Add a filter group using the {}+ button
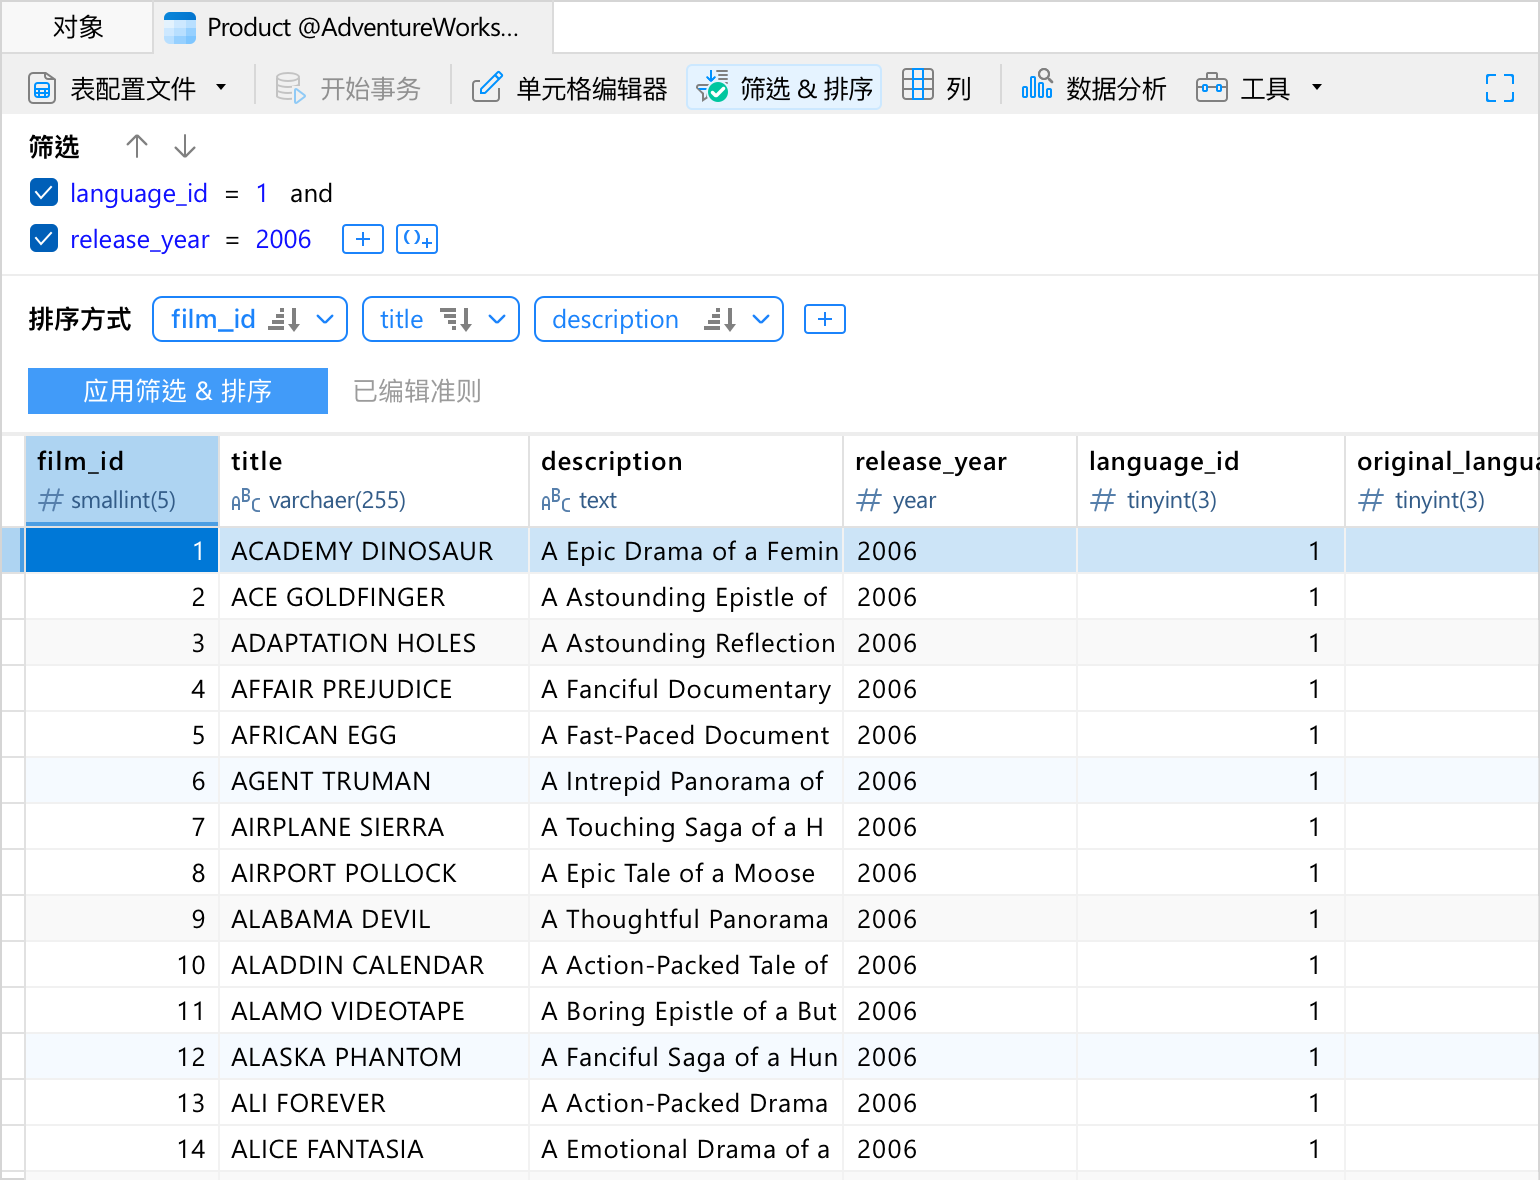 (x=417, y=239)
